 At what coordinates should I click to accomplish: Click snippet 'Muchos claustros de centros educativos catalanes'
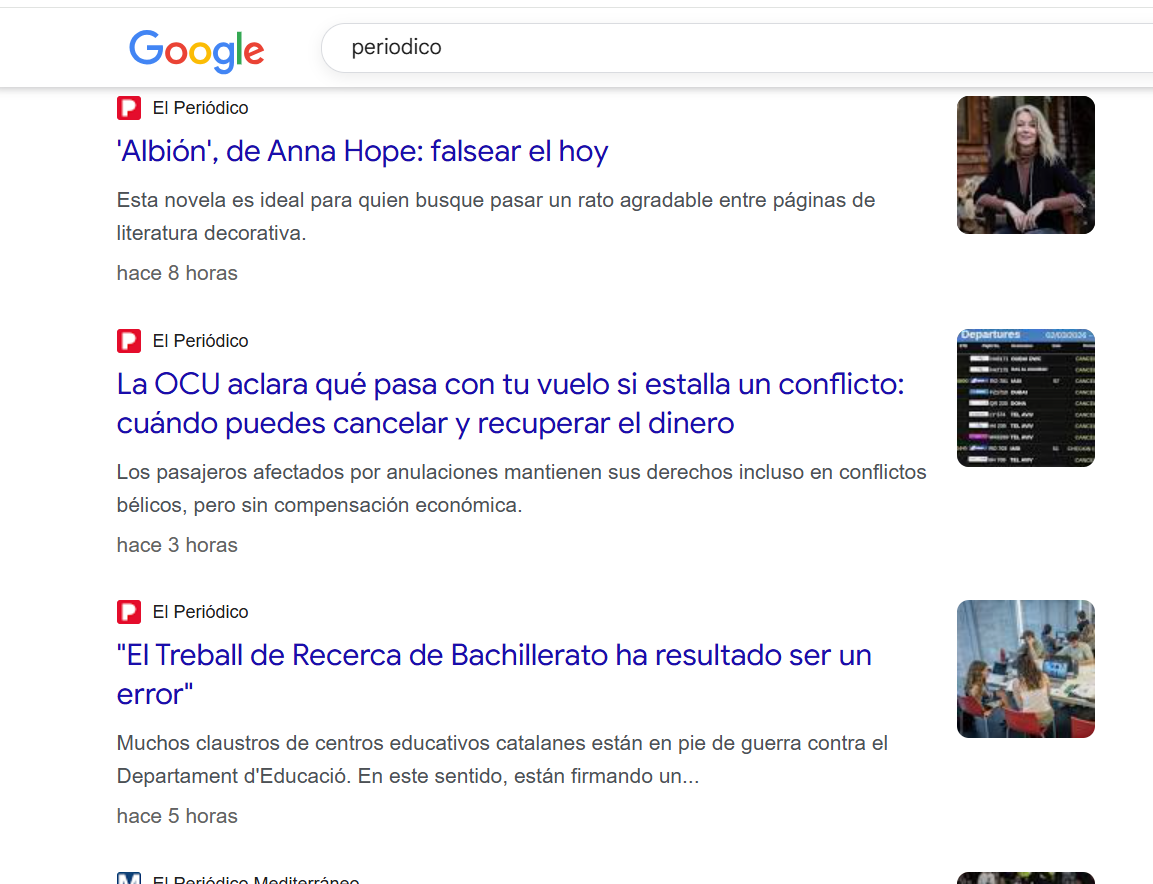click(x=502, y=759)
